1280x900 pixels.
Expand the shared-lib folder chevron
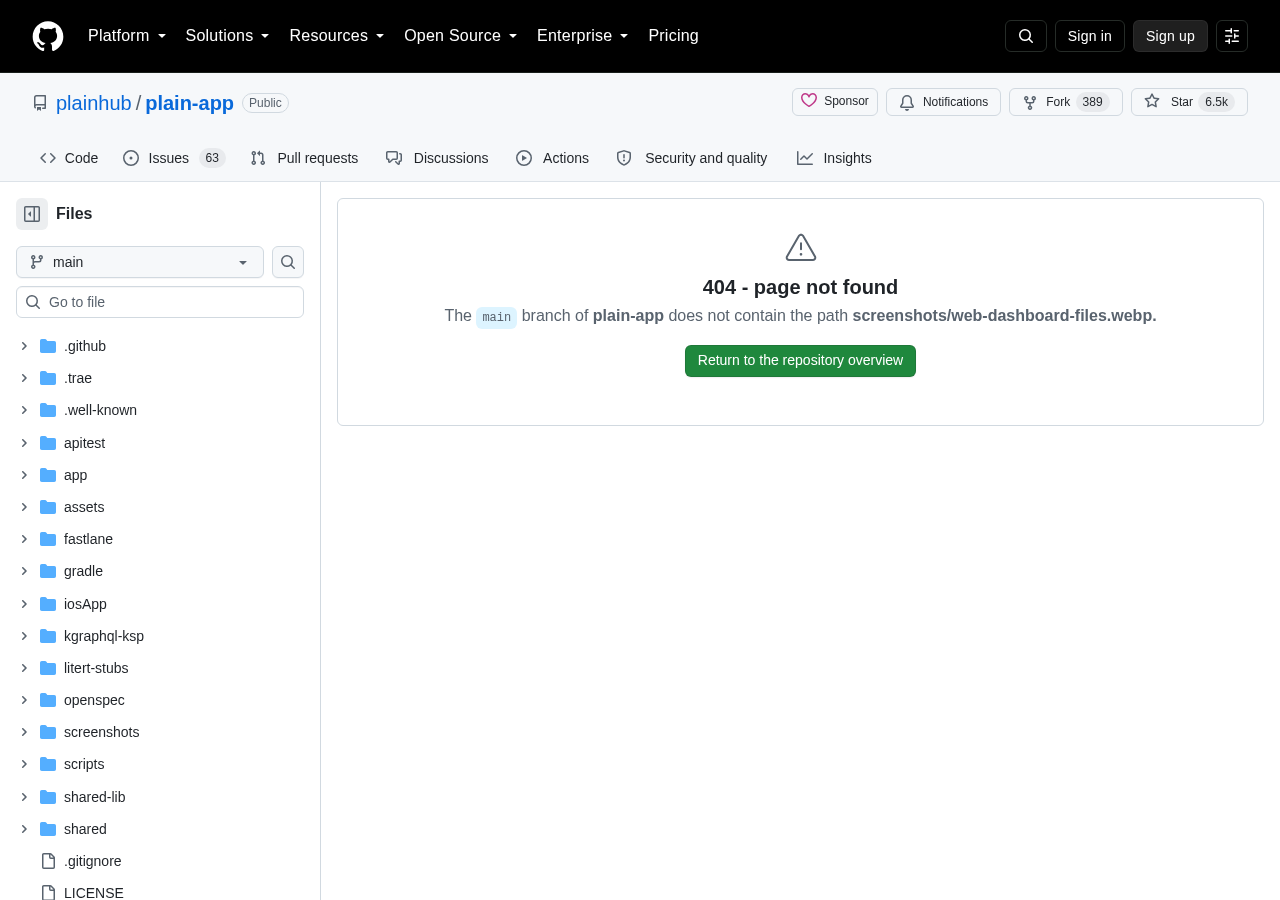(24, 797)
